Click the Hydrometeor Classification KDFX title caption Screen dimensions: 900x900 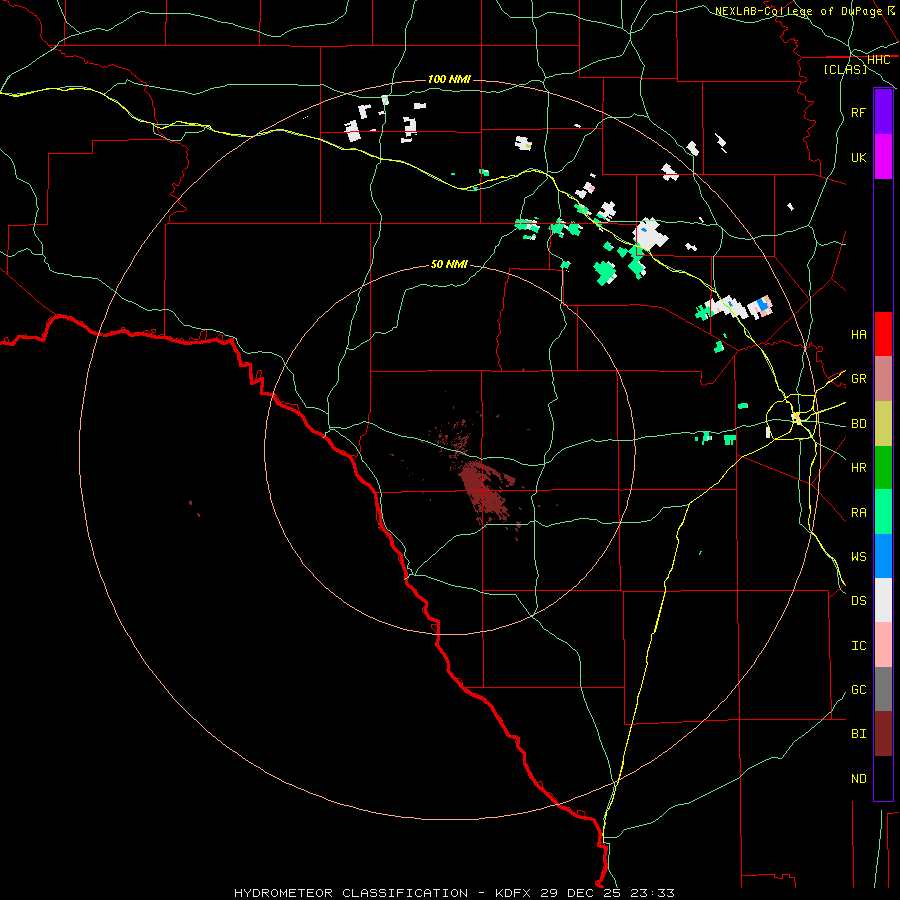pyautogui.click(x=454, y=893)
